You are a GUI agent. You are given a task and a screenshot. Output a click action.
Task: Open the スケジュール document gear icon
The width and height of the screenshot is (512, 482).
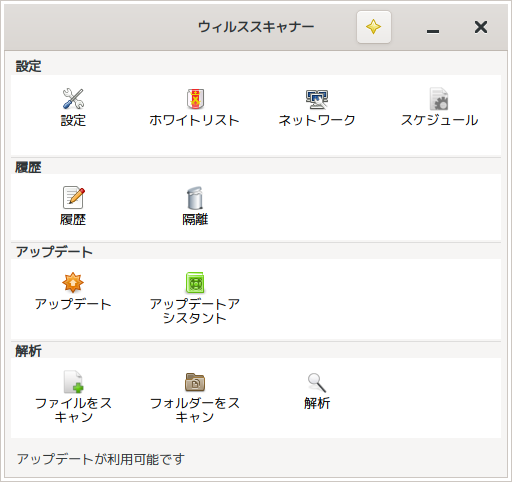click(439, 99)
